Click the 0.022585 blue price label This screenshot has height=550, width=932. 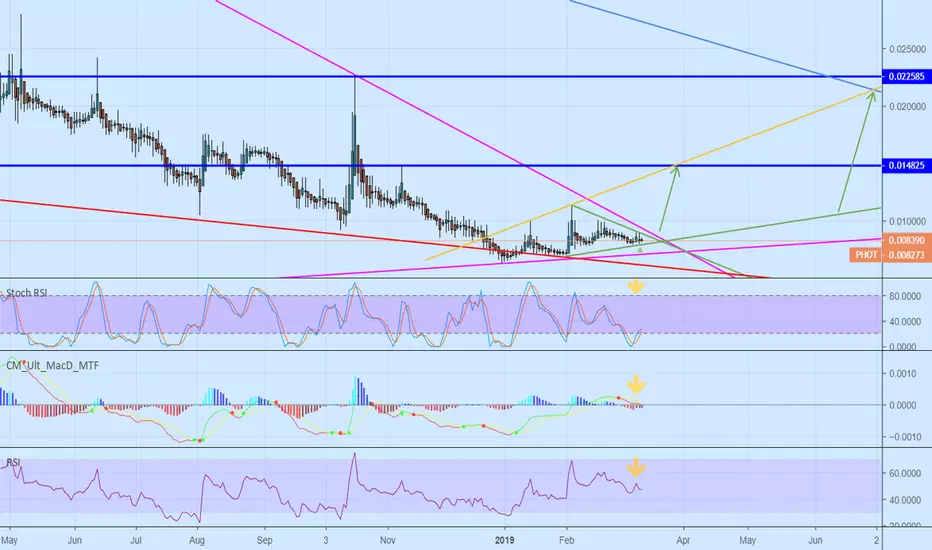click(x=906, y=76)
